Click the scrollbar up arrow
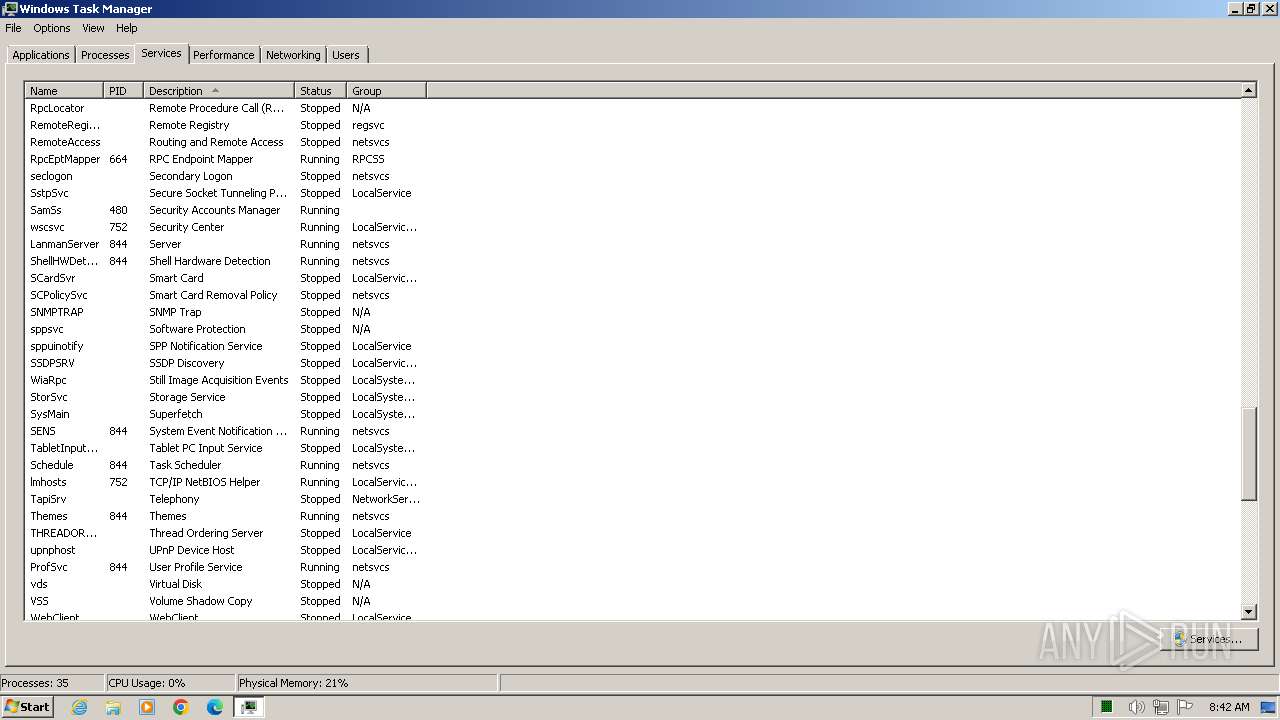1280x720 pixels. coord(1248,91)
